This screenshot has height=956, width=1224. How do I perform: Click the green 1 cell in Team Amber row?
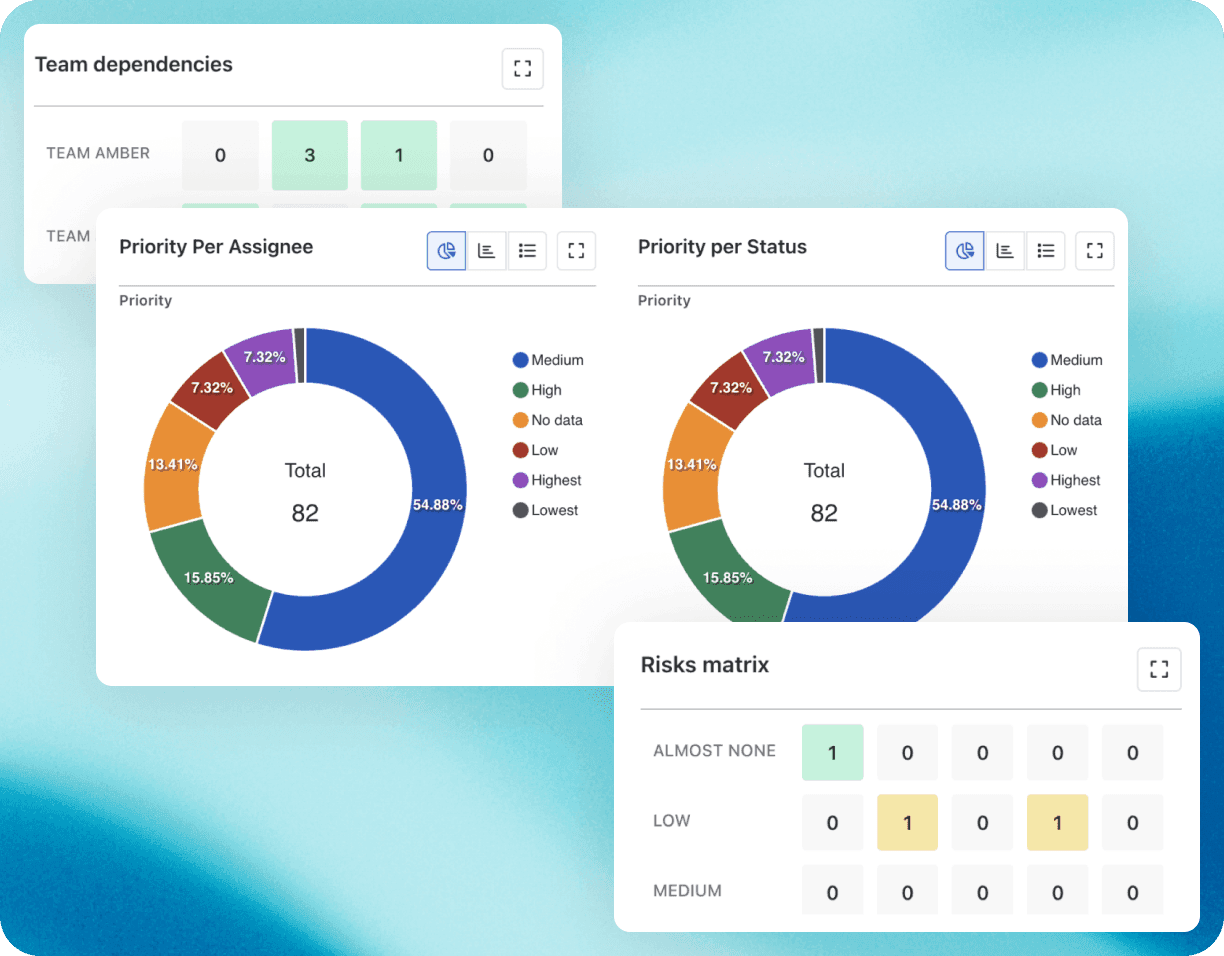tap(399, 155)
